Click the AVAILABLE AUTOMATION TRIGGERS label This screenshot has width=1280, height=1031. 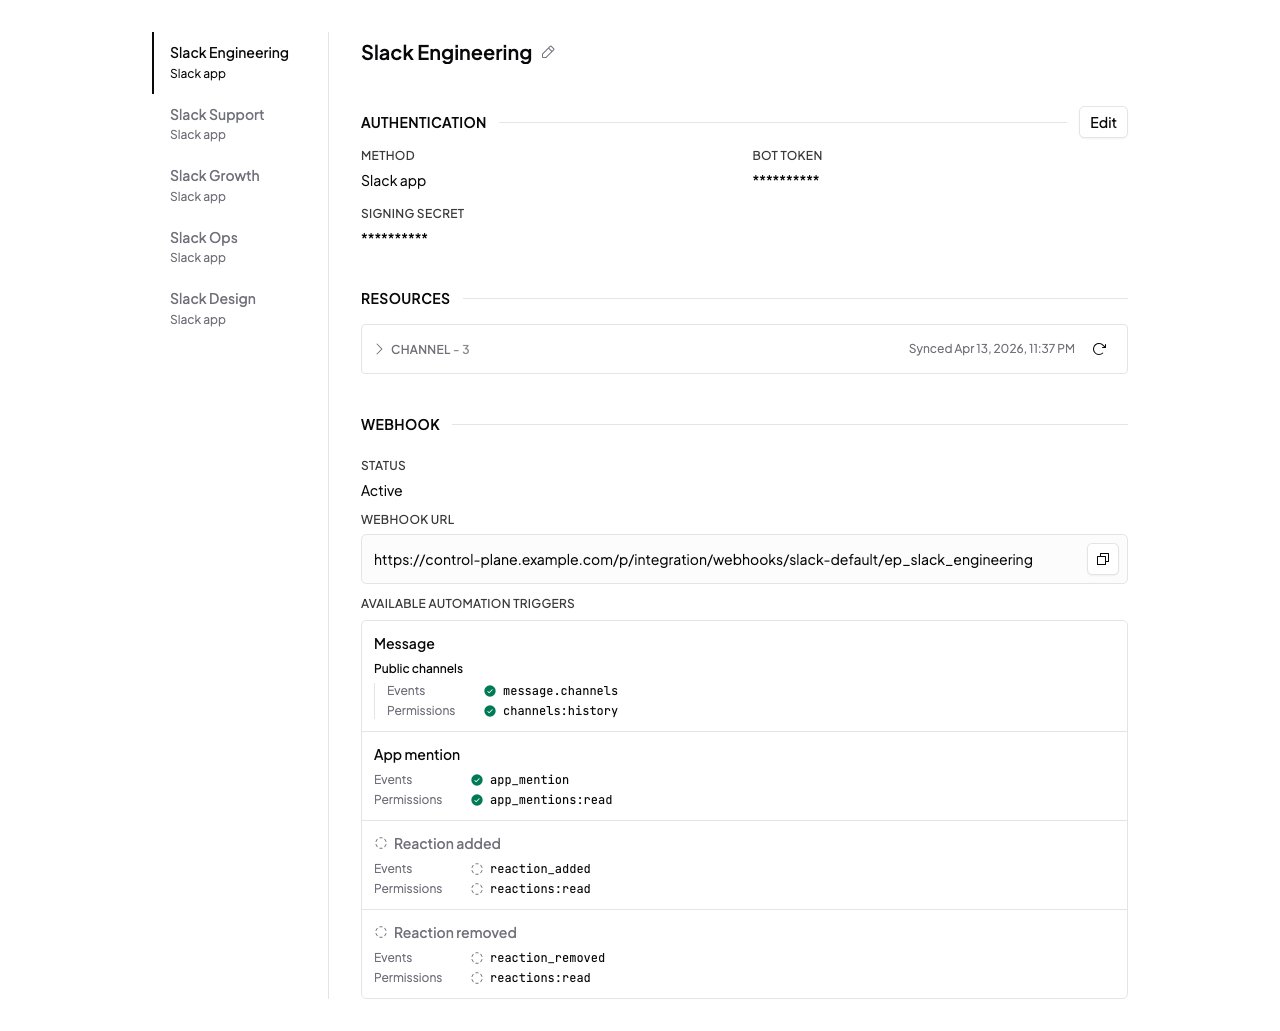[467, 604]
